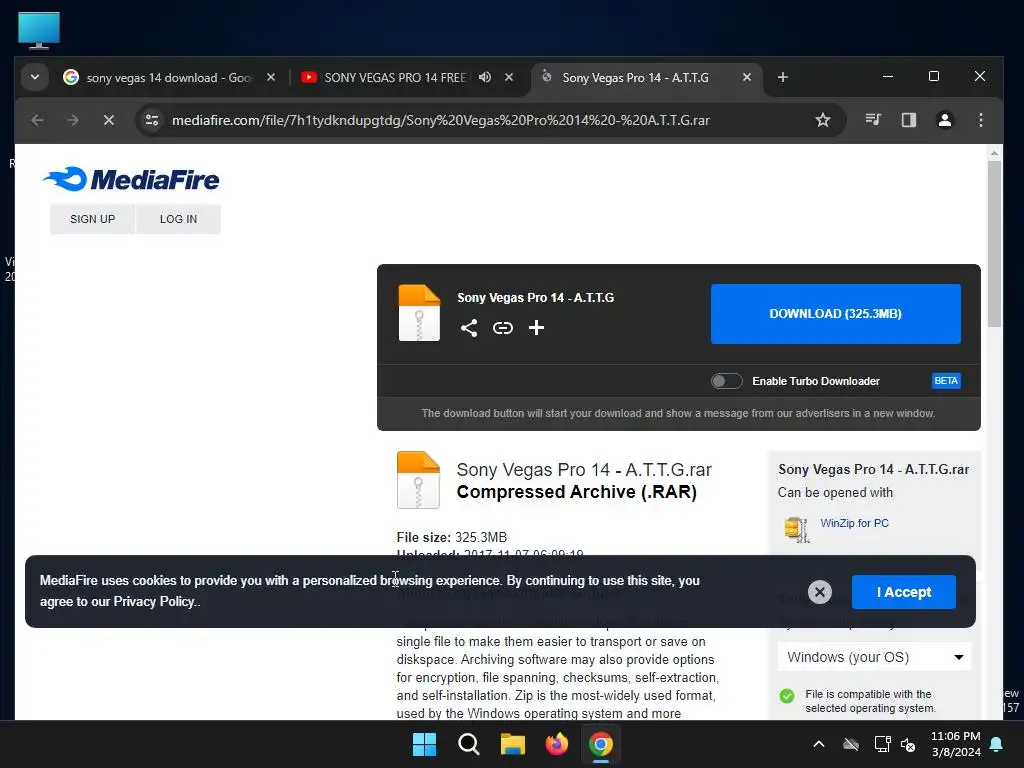View site information icon in address bar
Image resolution: width=1024 pixels, height=768 pixels.
(x=152, y=120)
